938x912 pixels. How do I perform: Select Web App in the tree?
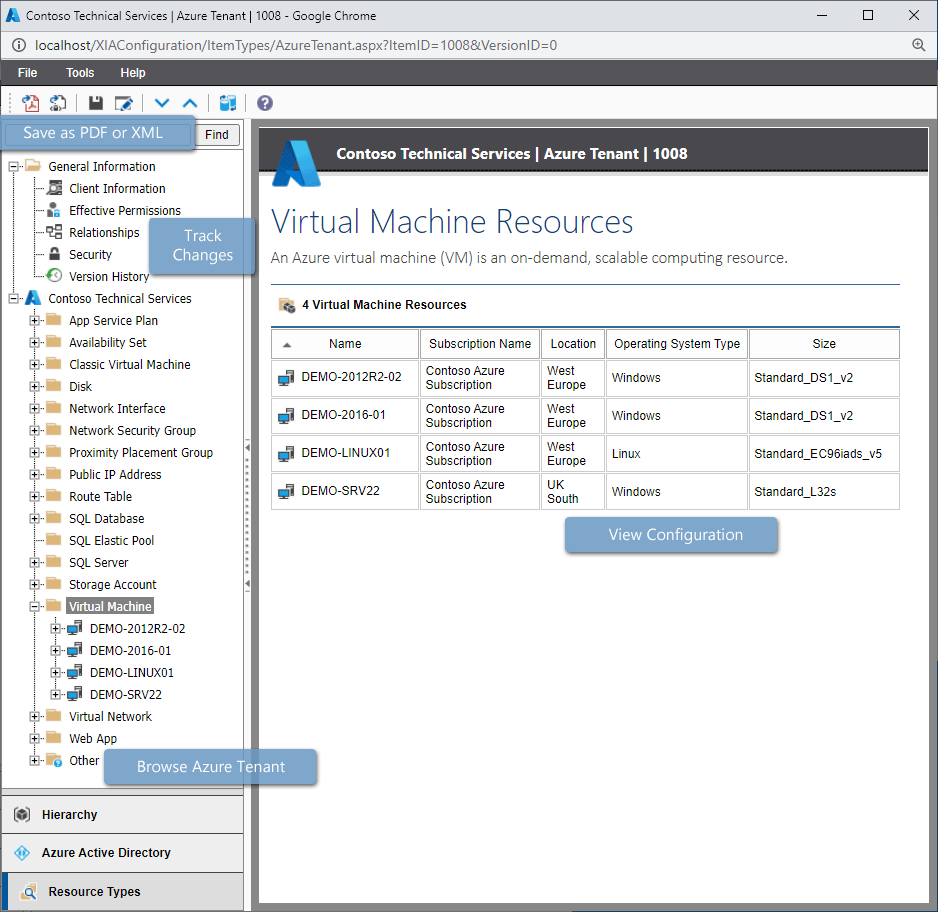93,739
